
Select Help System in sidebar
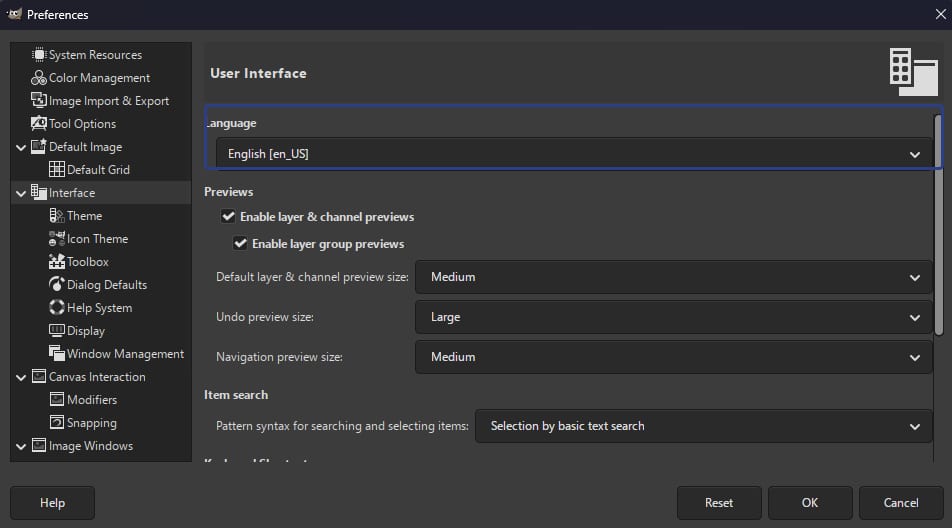(99, 308)
